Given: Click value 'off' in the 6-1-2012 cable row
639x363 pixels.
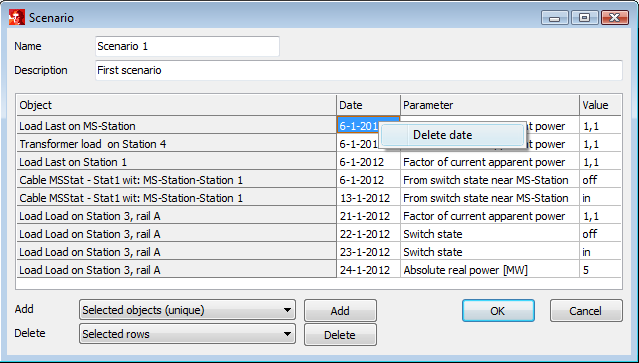Looking at the screenshot, I should (601, 180).
